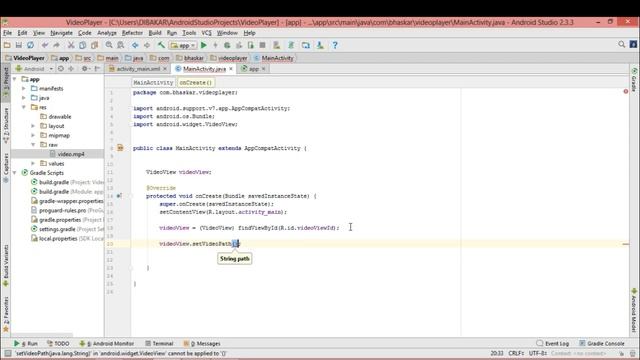Click the navigate Forward arrow icon
This screenshot has height=360, width=640.
pos(147,45)
